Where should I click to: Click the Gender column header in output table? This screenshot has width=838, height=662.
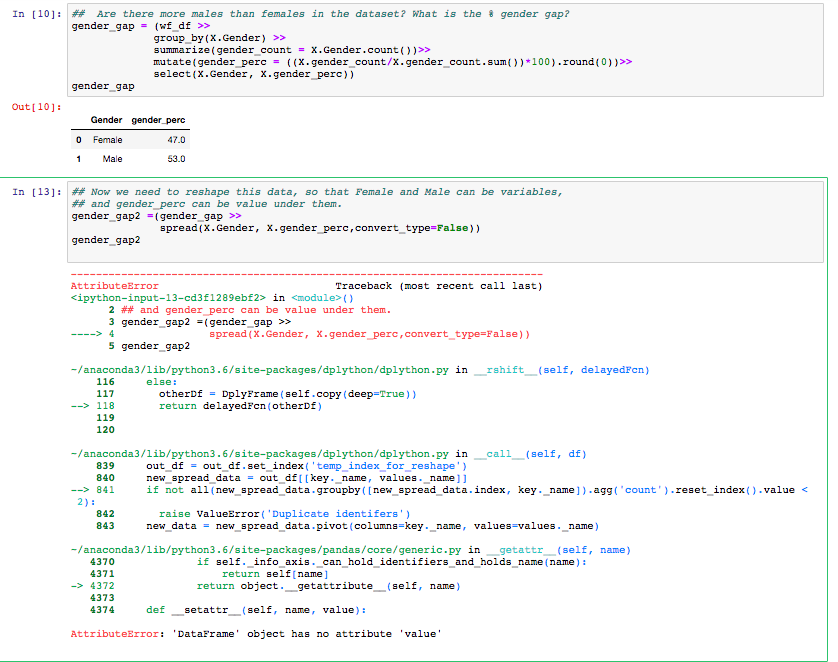click(106, 120)
